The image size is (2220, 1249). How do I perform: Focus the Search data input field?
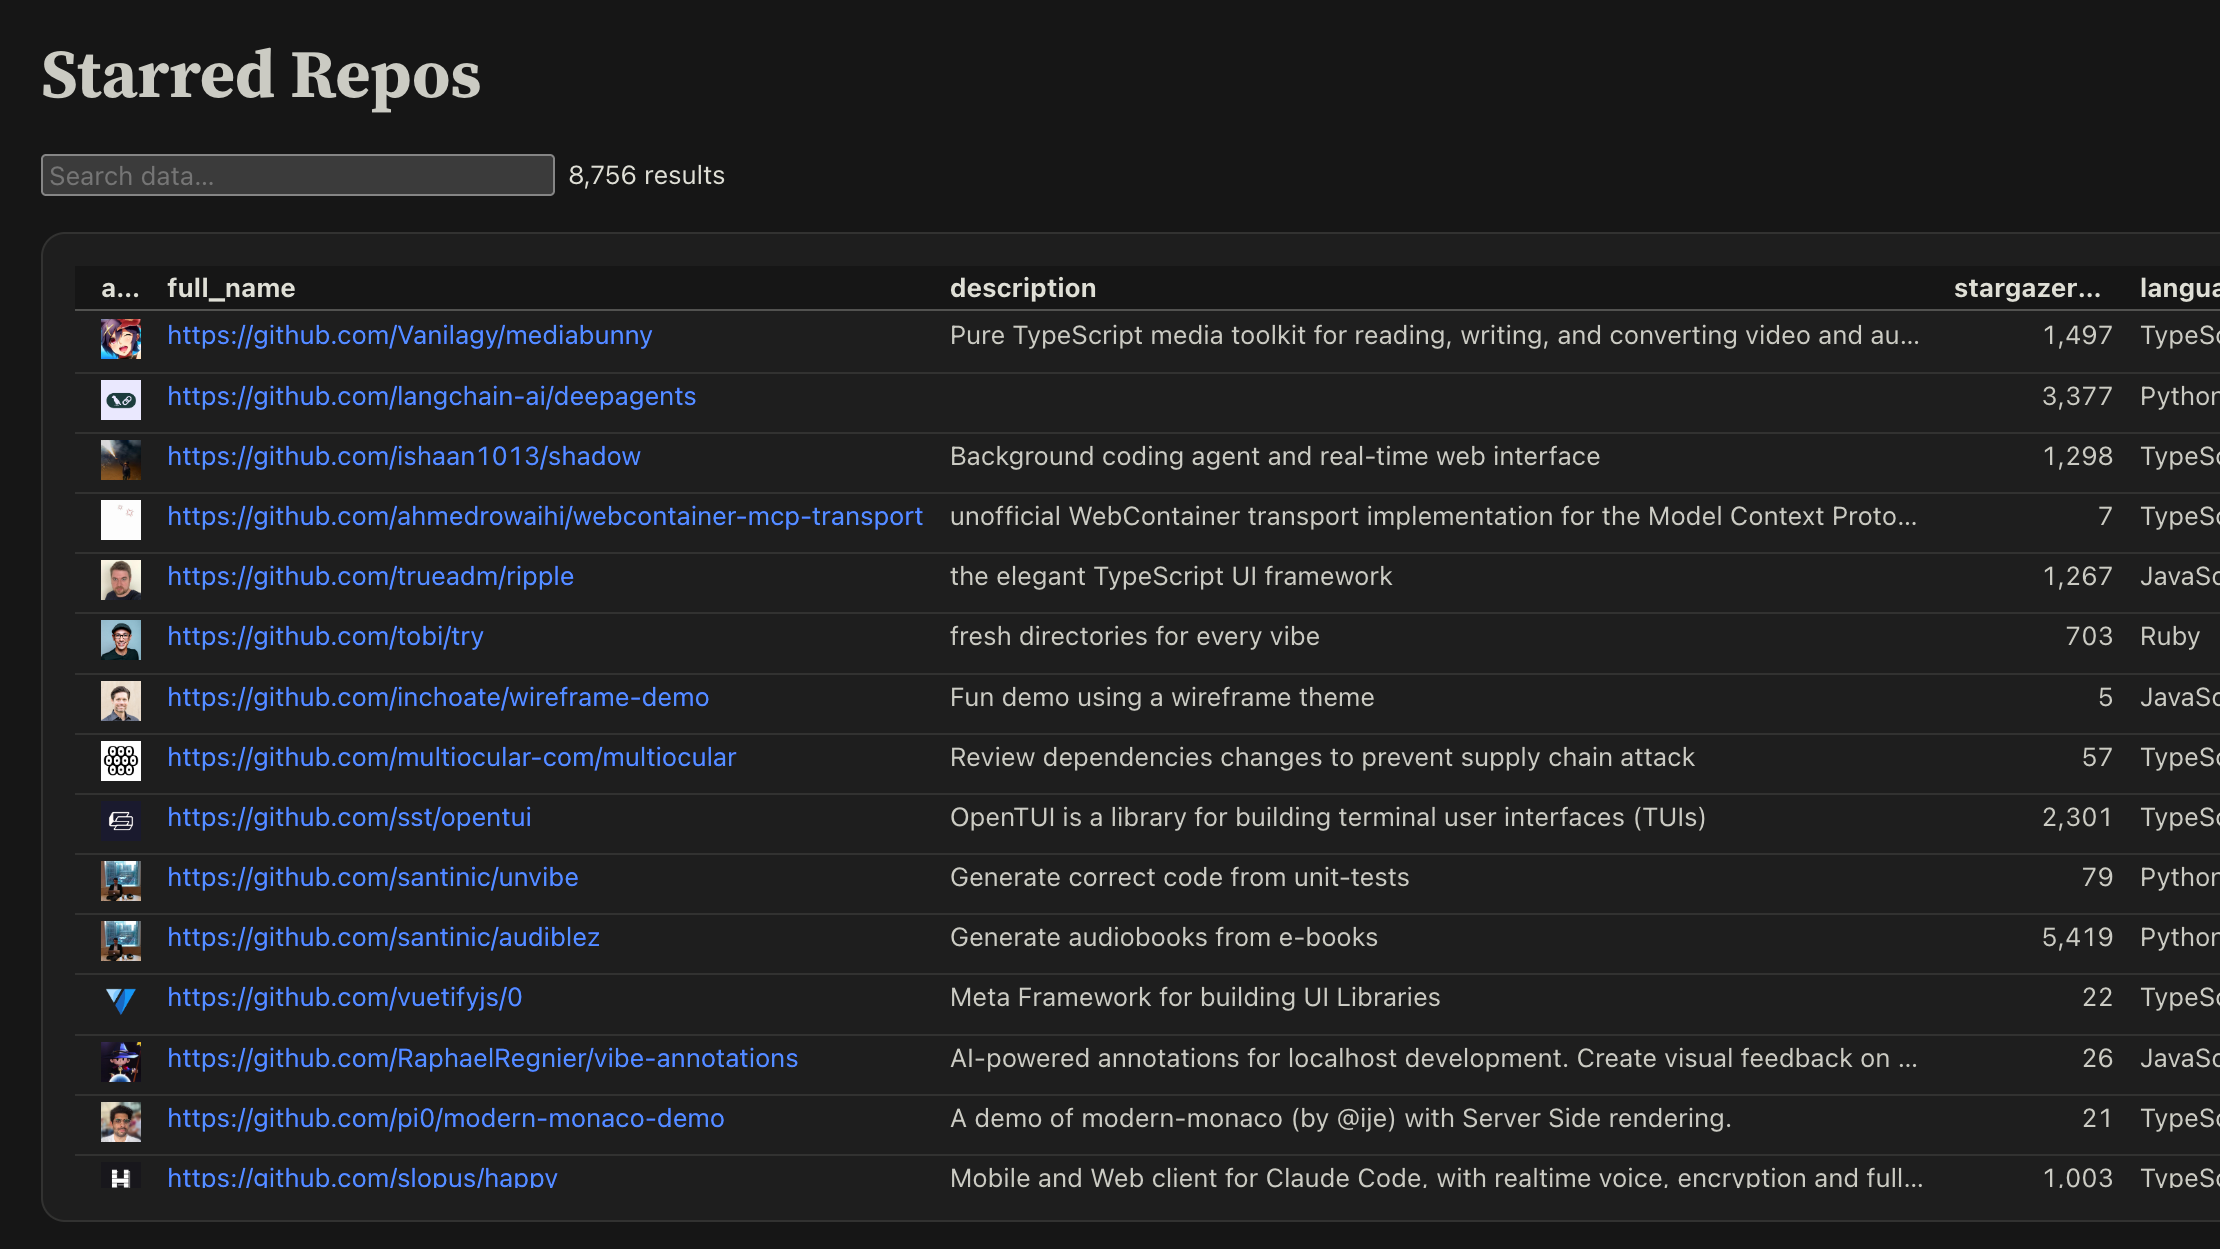297,175
